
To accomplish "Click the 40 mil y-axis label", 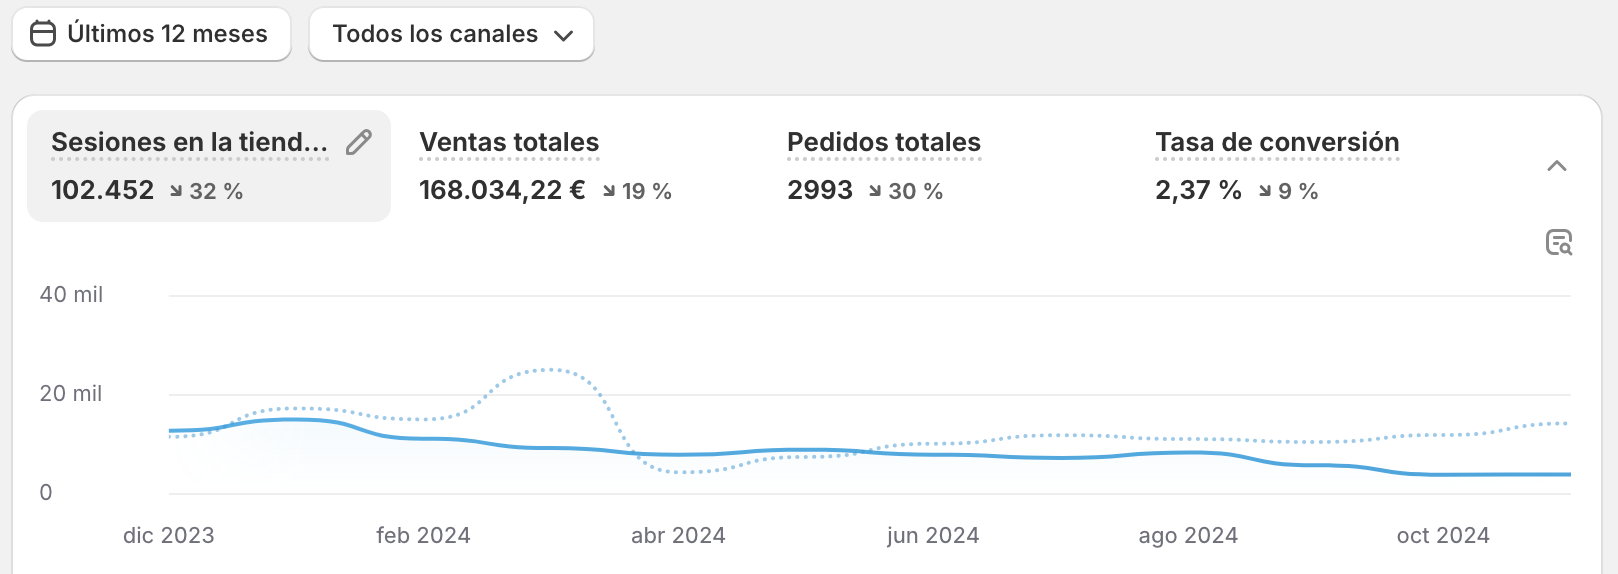I will pos(71,295).
